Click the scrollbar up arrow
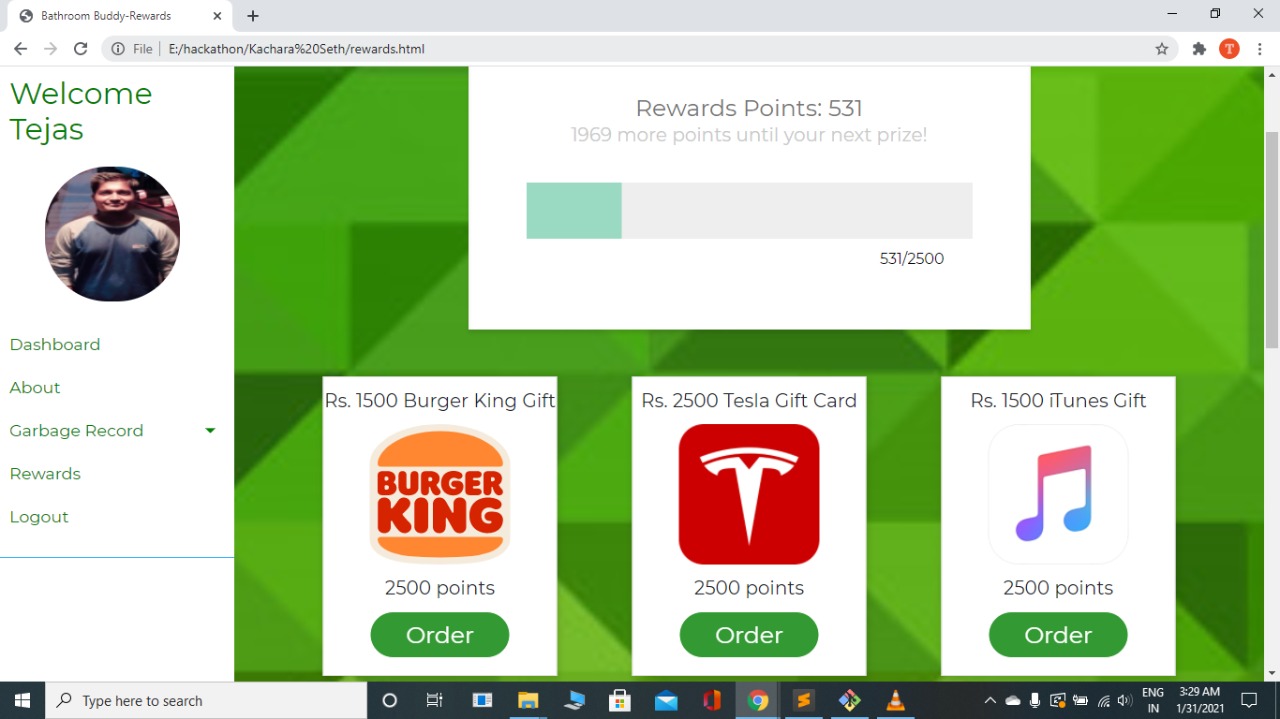 (x=1272, y=74)
